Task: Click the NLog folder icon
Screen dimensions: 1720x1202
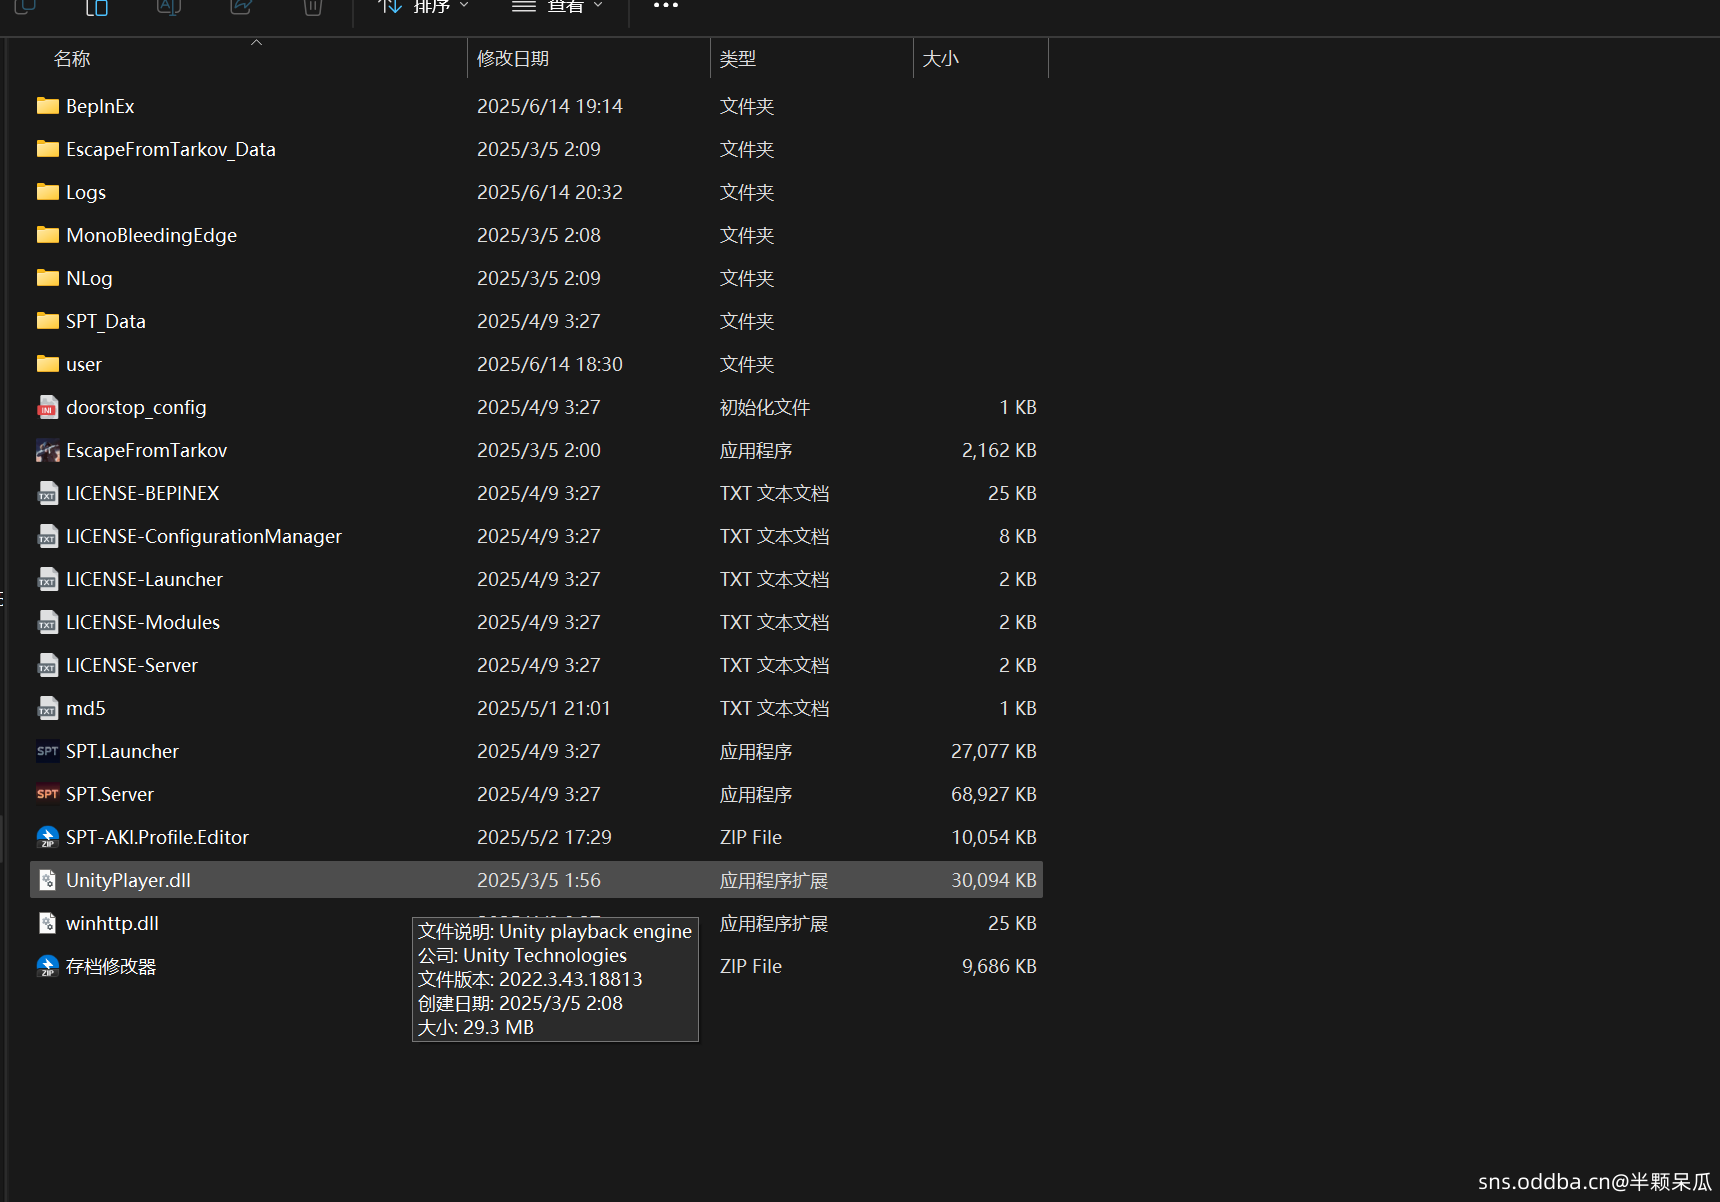Action: [47, 278]
